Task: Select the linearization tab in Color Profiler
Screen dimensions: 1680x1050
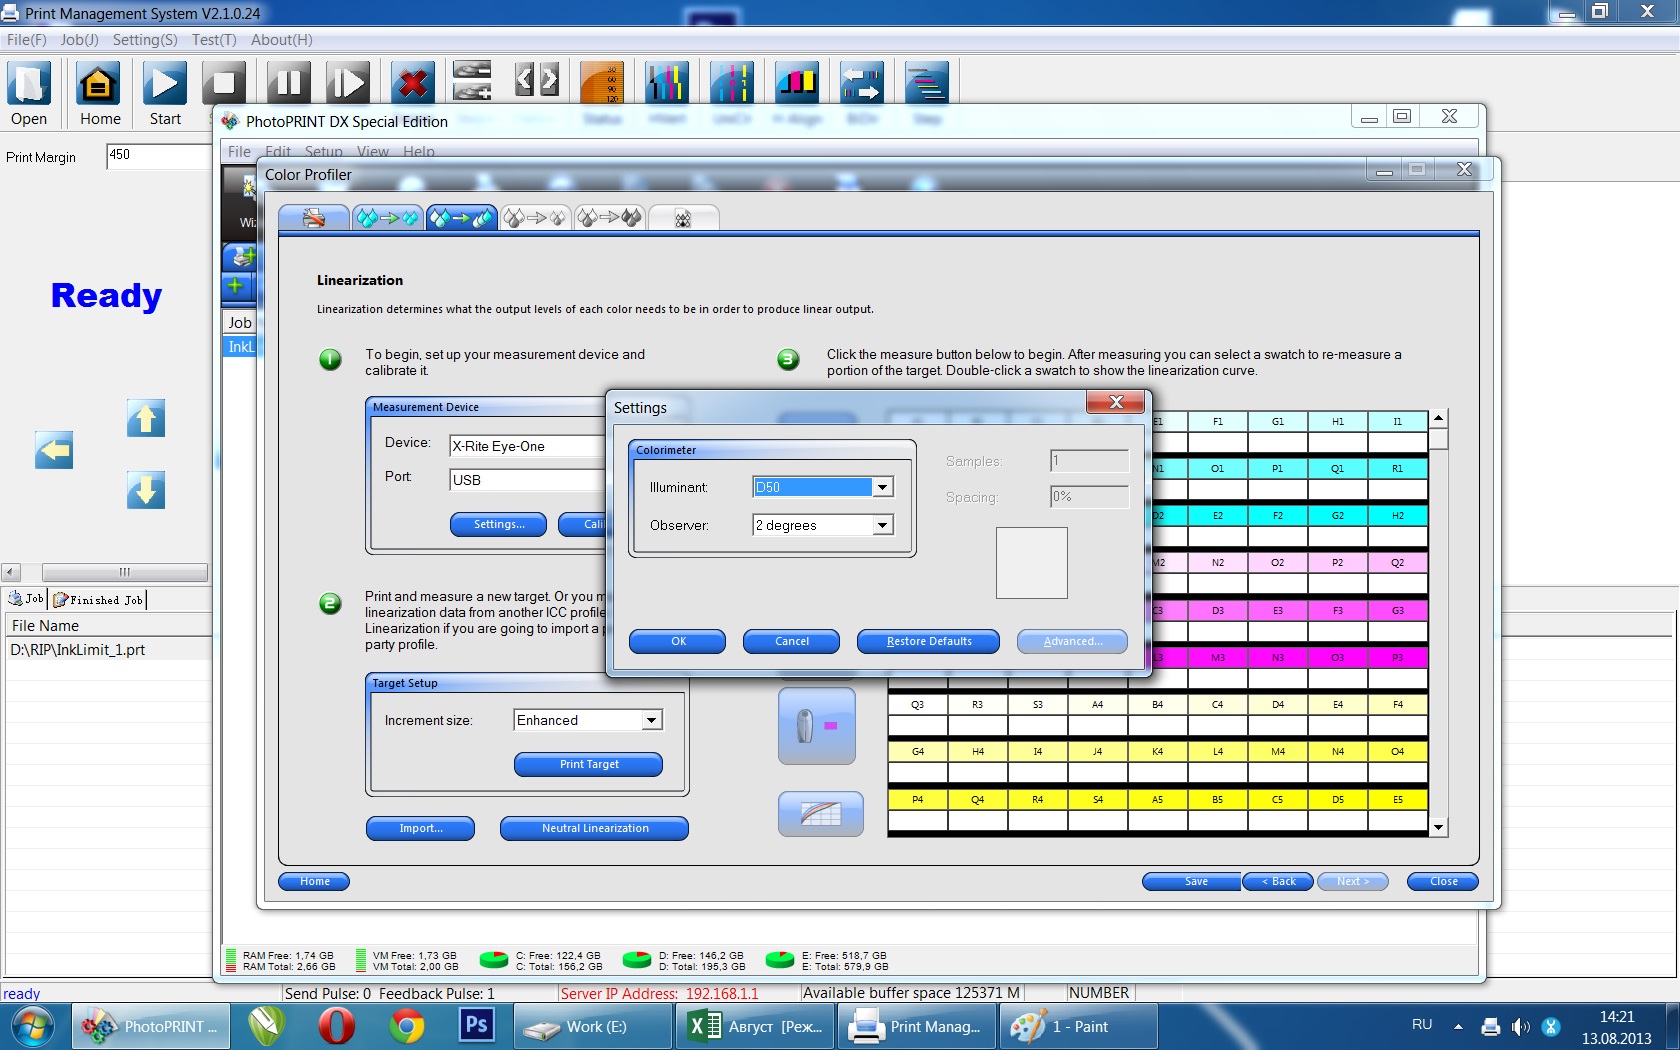Action: tap(462, 218)
